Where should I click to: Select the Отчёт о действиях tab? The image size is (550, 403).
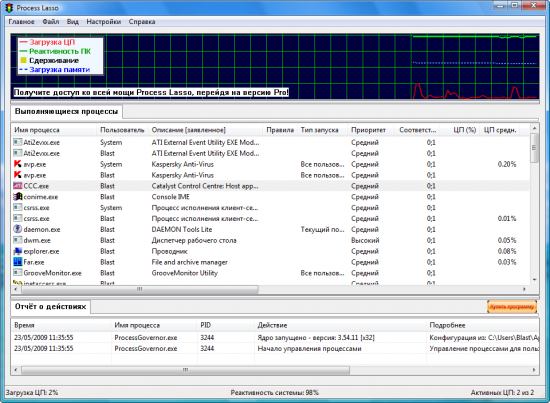coord(51,307)
